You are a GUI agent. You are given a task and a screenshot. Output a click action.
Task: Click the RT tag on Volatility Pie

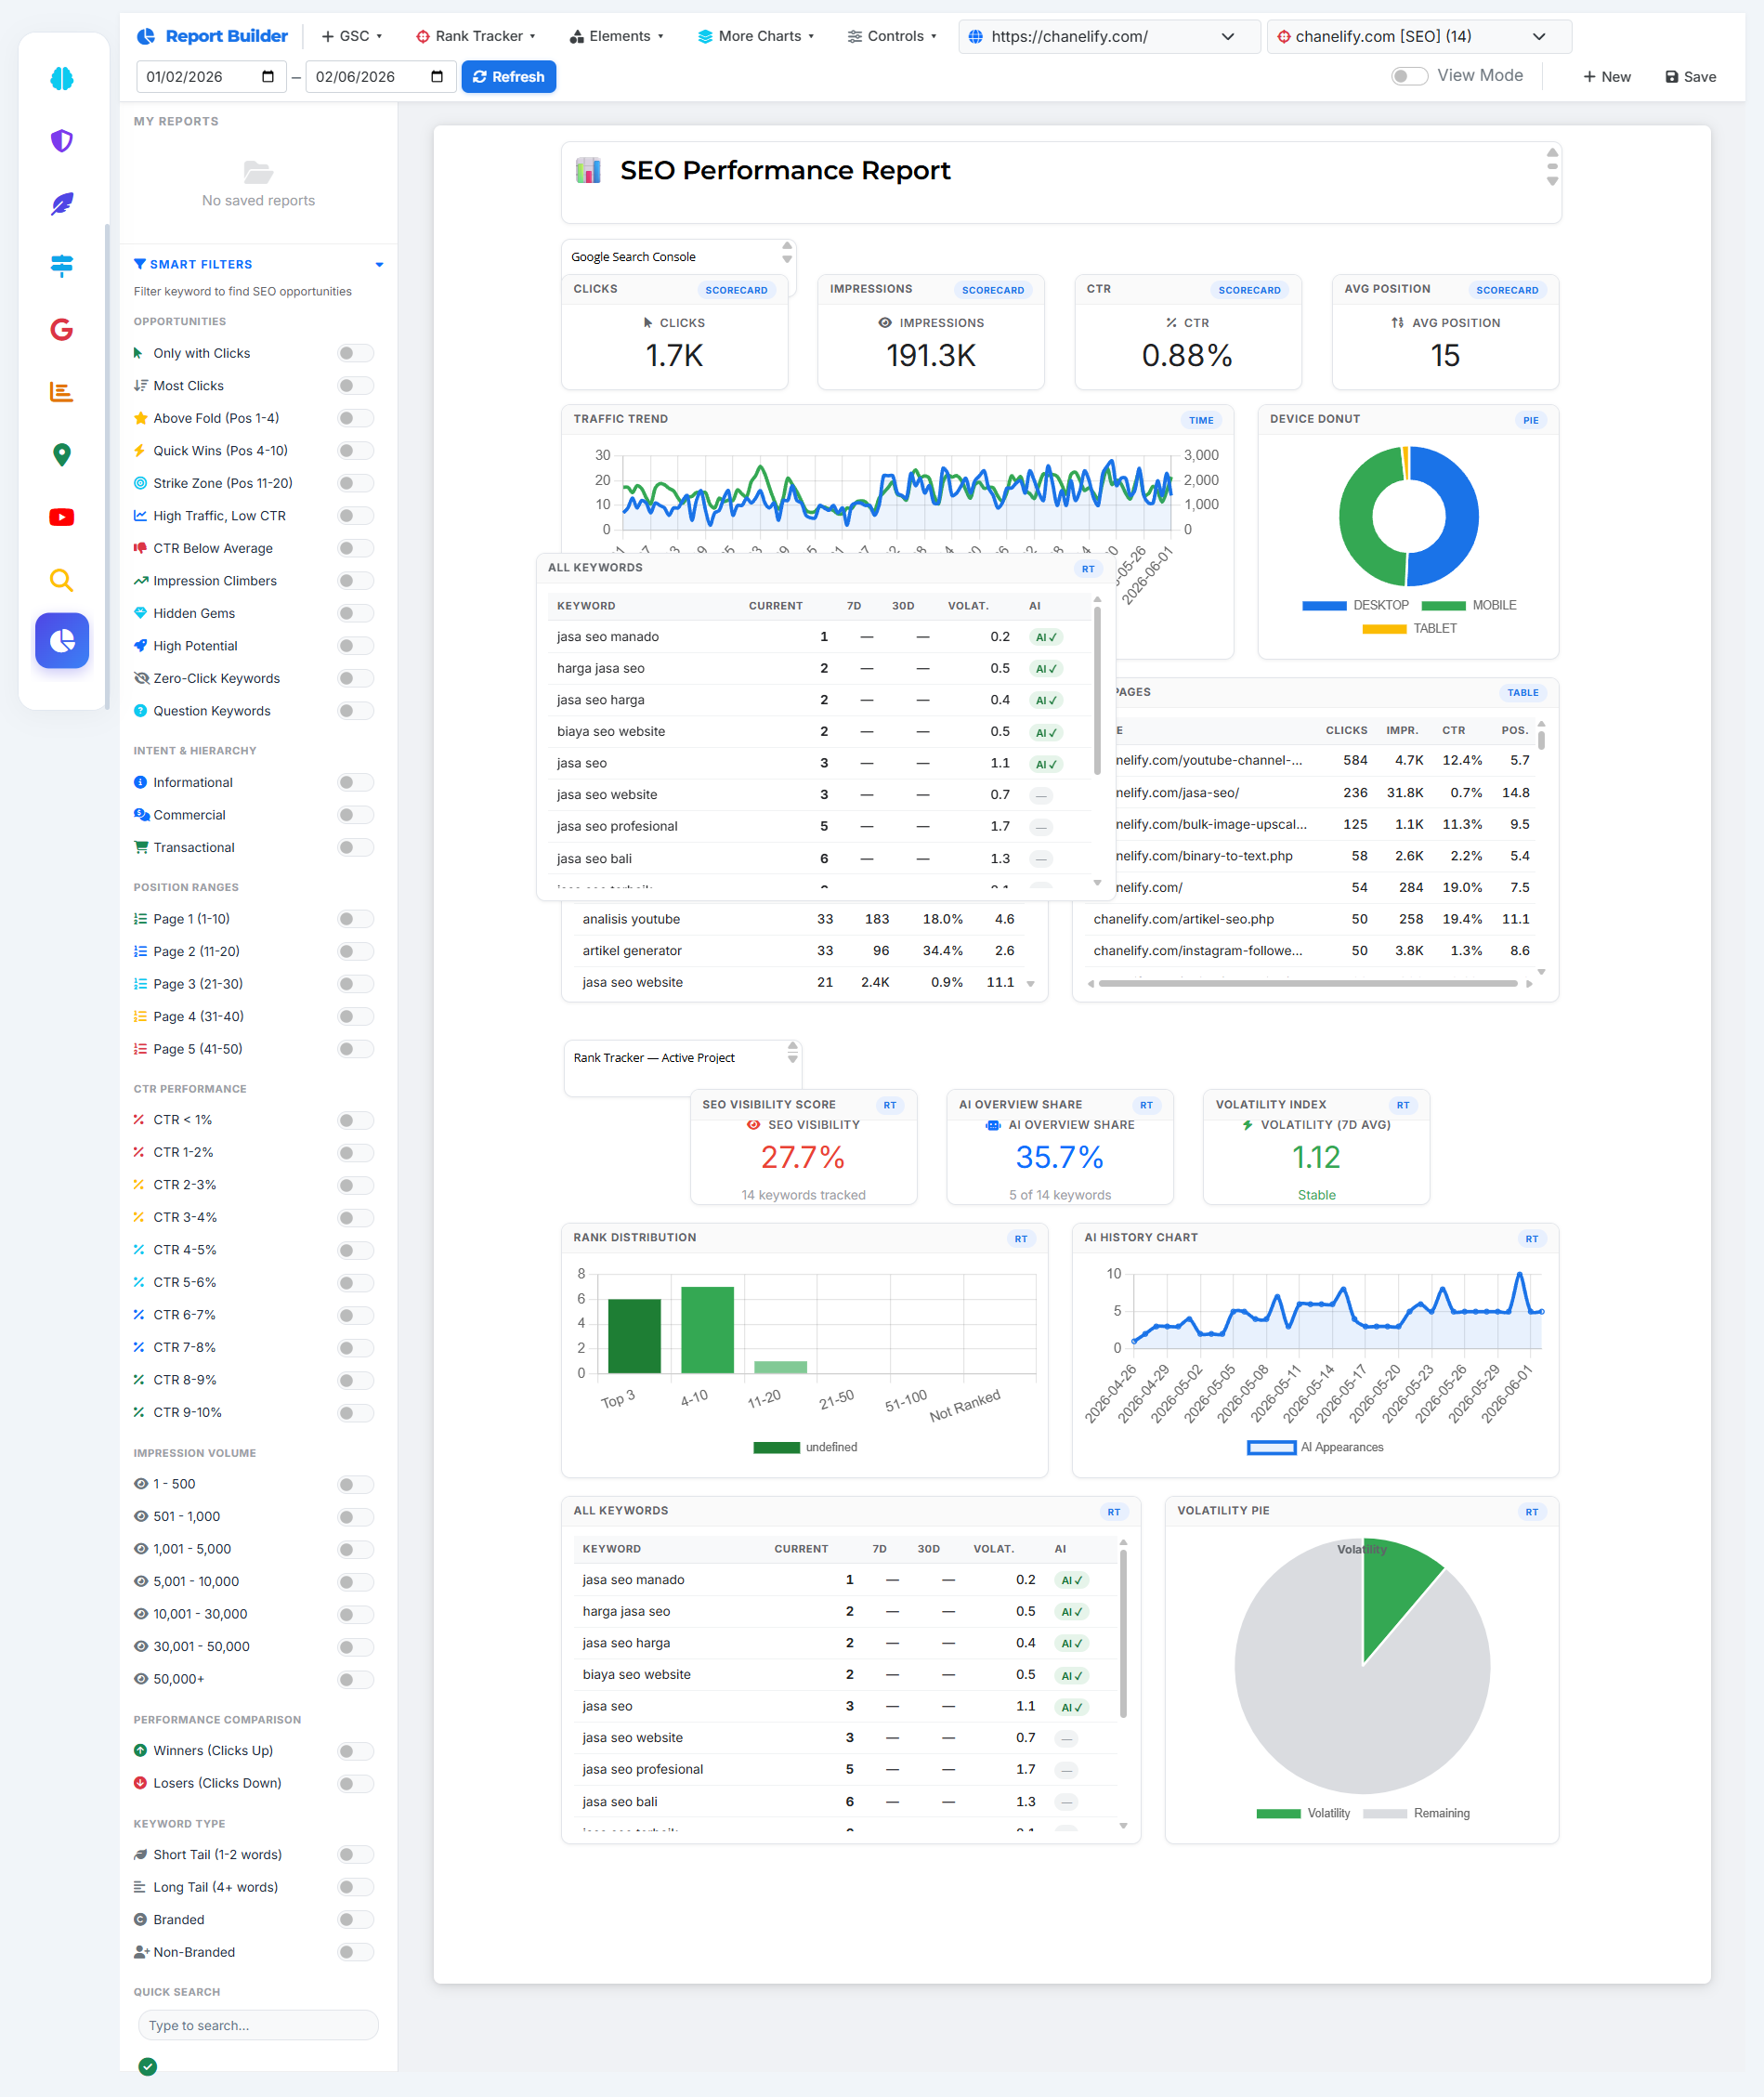click(x=1531, y=1512)
